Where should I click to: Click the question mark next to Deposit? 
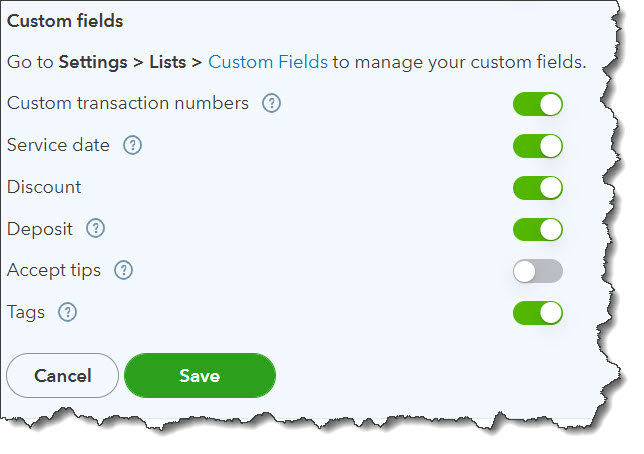[95, 229]
